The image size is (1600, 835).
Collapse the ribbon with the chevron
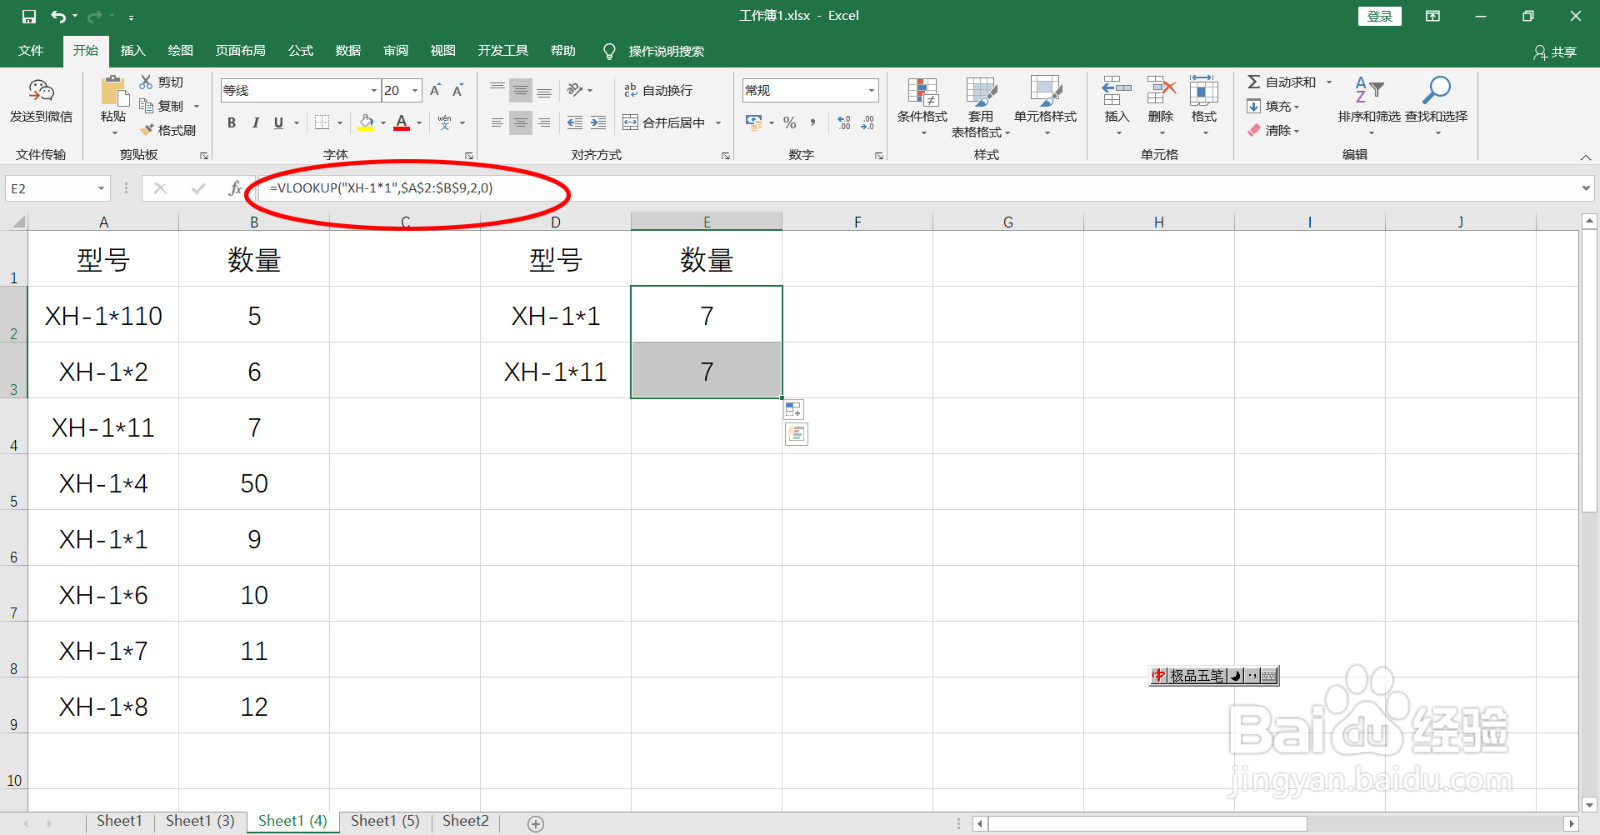1585,157
